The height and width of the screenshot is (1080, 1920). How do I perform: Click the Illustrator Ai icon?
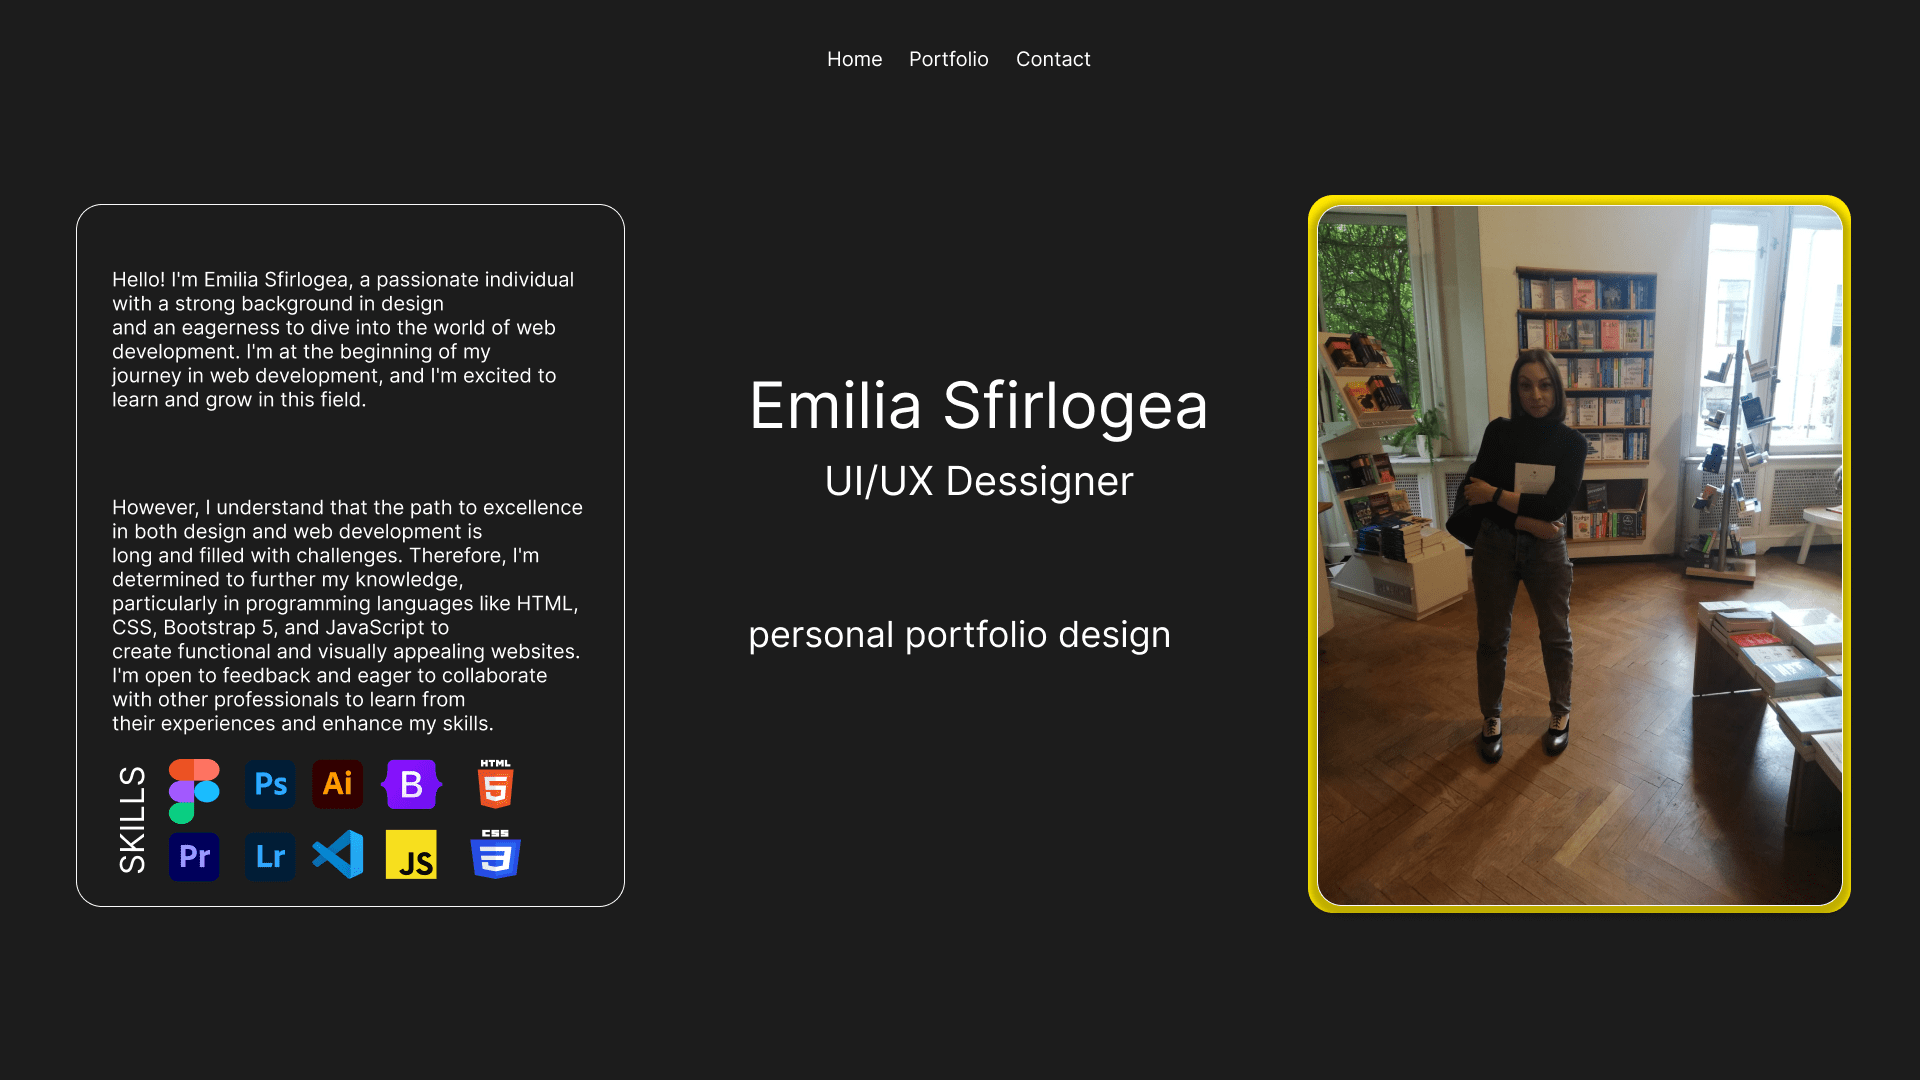(x=337, y=784)
